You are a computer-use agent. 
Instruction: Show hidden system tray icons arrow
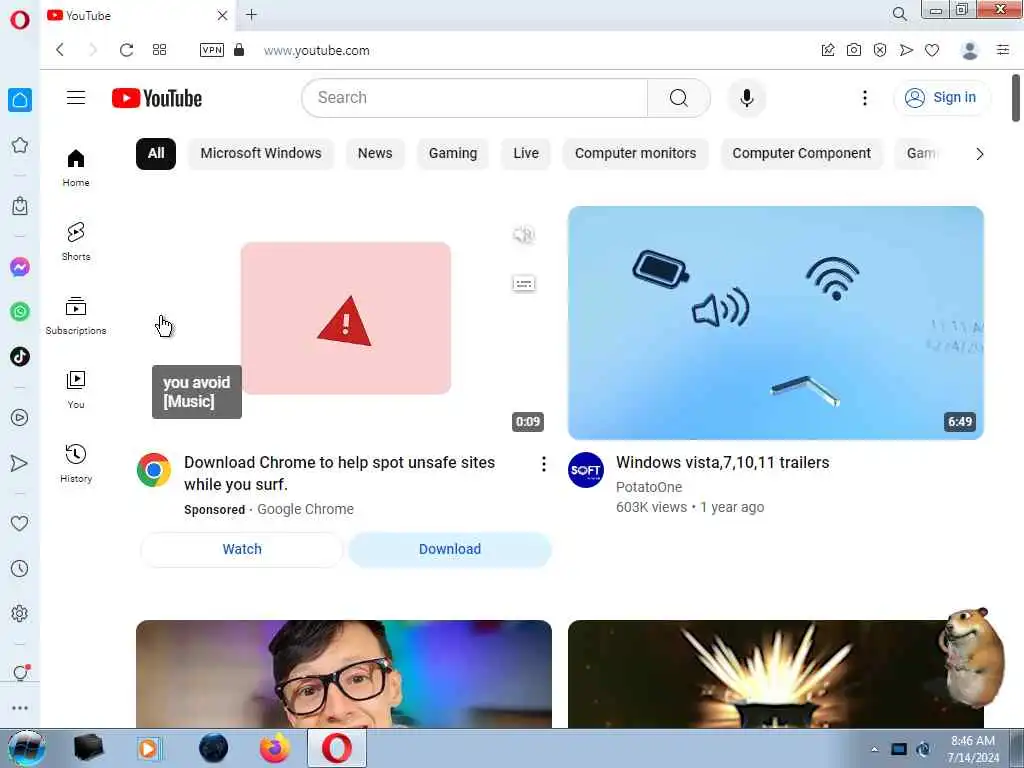pos(874,749)
